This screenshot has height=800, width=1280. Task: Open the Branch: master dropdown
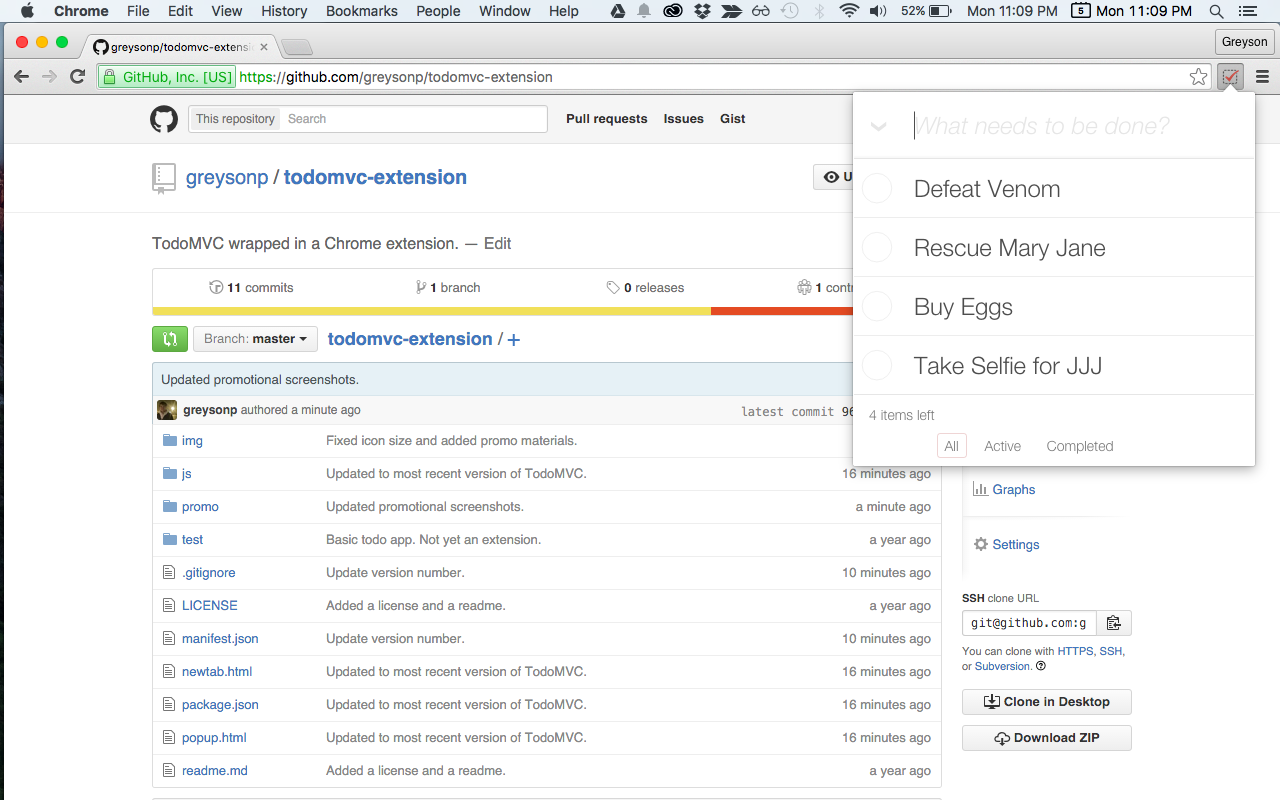(255, 339)
